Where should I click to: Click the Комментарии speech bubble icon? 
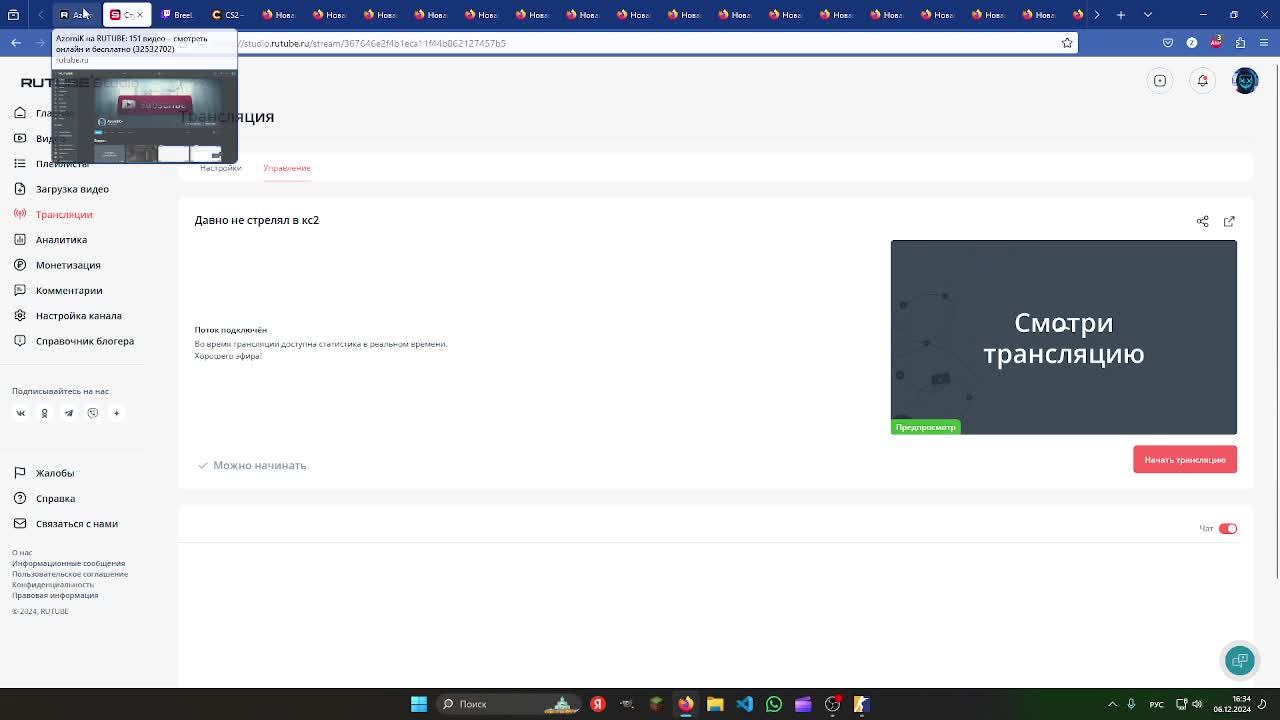point(20,290)
